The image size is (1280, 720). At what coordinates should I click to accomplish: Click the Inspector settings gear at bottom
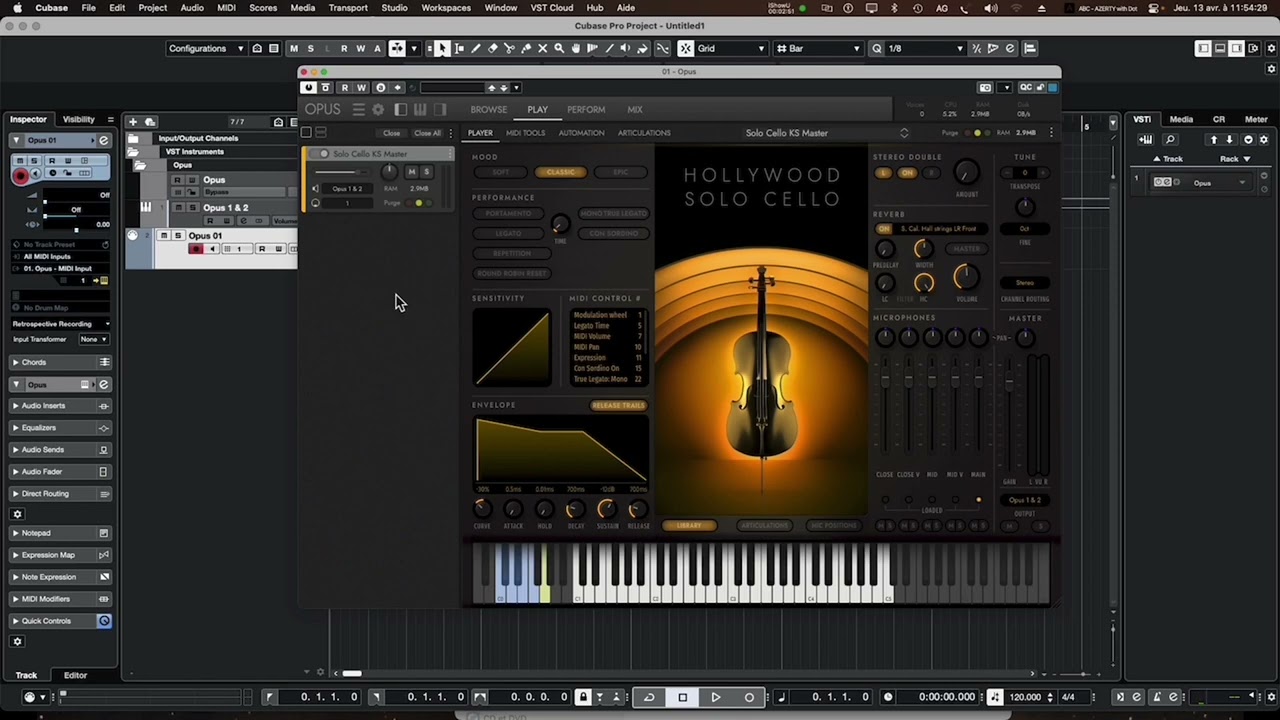17,641
